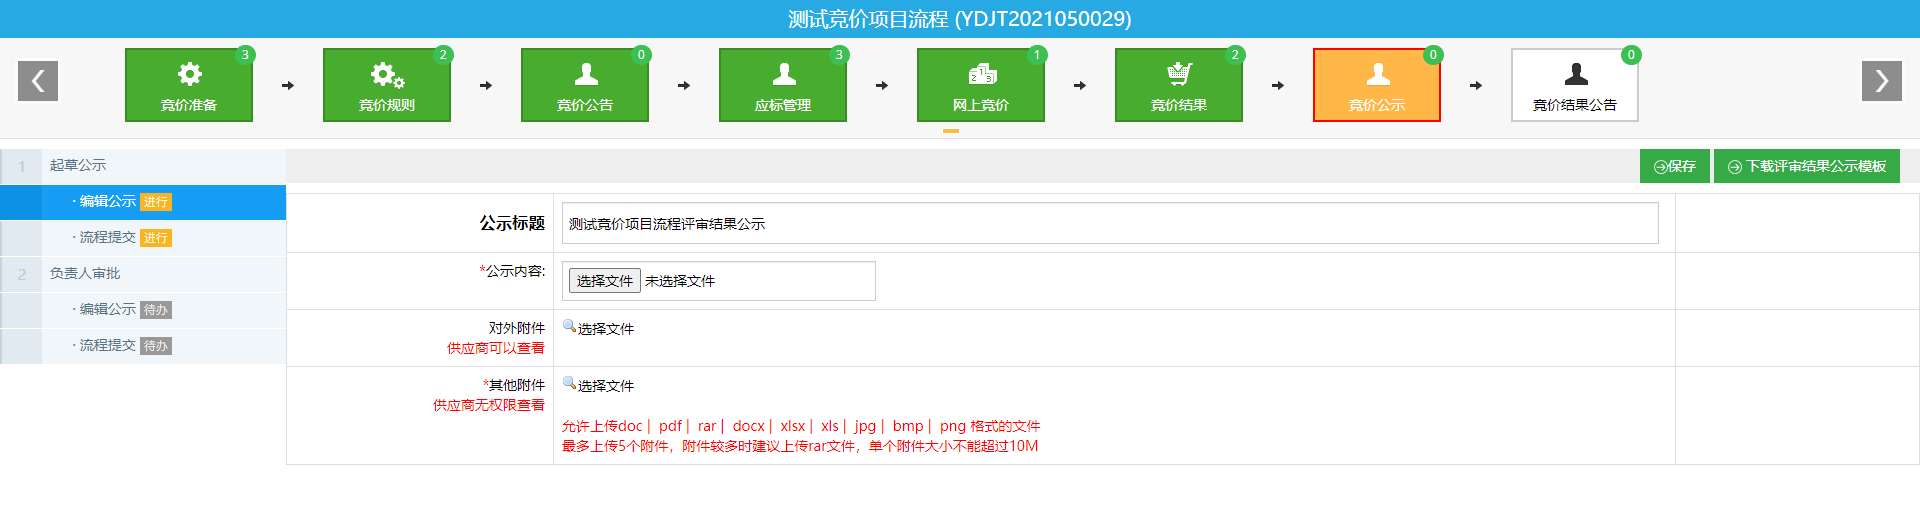
Task: Expand the 负责人审批 section header
Action: (x=143, y=273)
